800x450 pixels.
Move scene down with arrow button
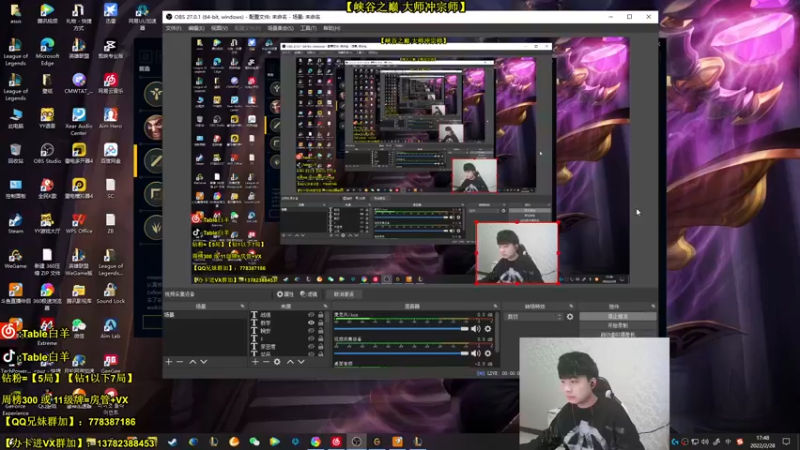[x=204, y=362]
